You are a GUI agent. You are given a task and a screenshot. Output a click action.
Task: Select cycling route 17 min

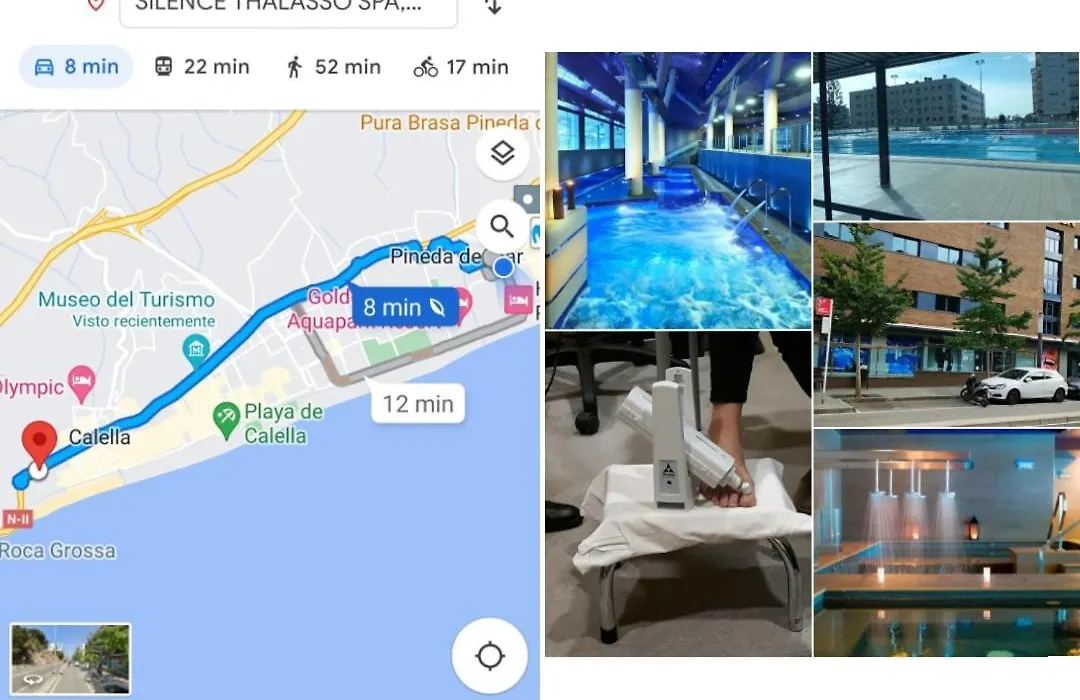[461, 67]
